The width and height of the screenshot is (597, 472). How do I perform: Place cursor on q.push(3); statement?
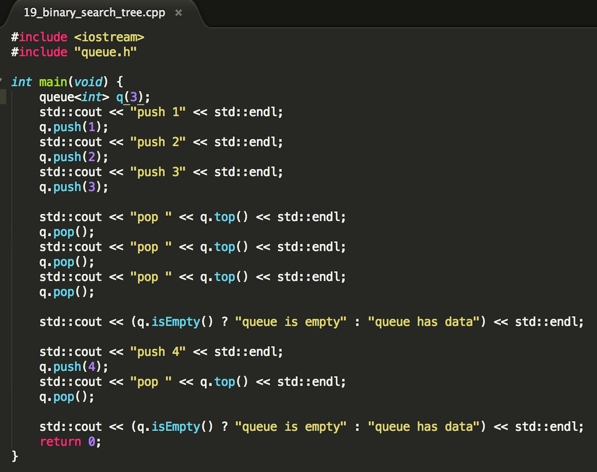pyautogui.click(x=74, y=187)
